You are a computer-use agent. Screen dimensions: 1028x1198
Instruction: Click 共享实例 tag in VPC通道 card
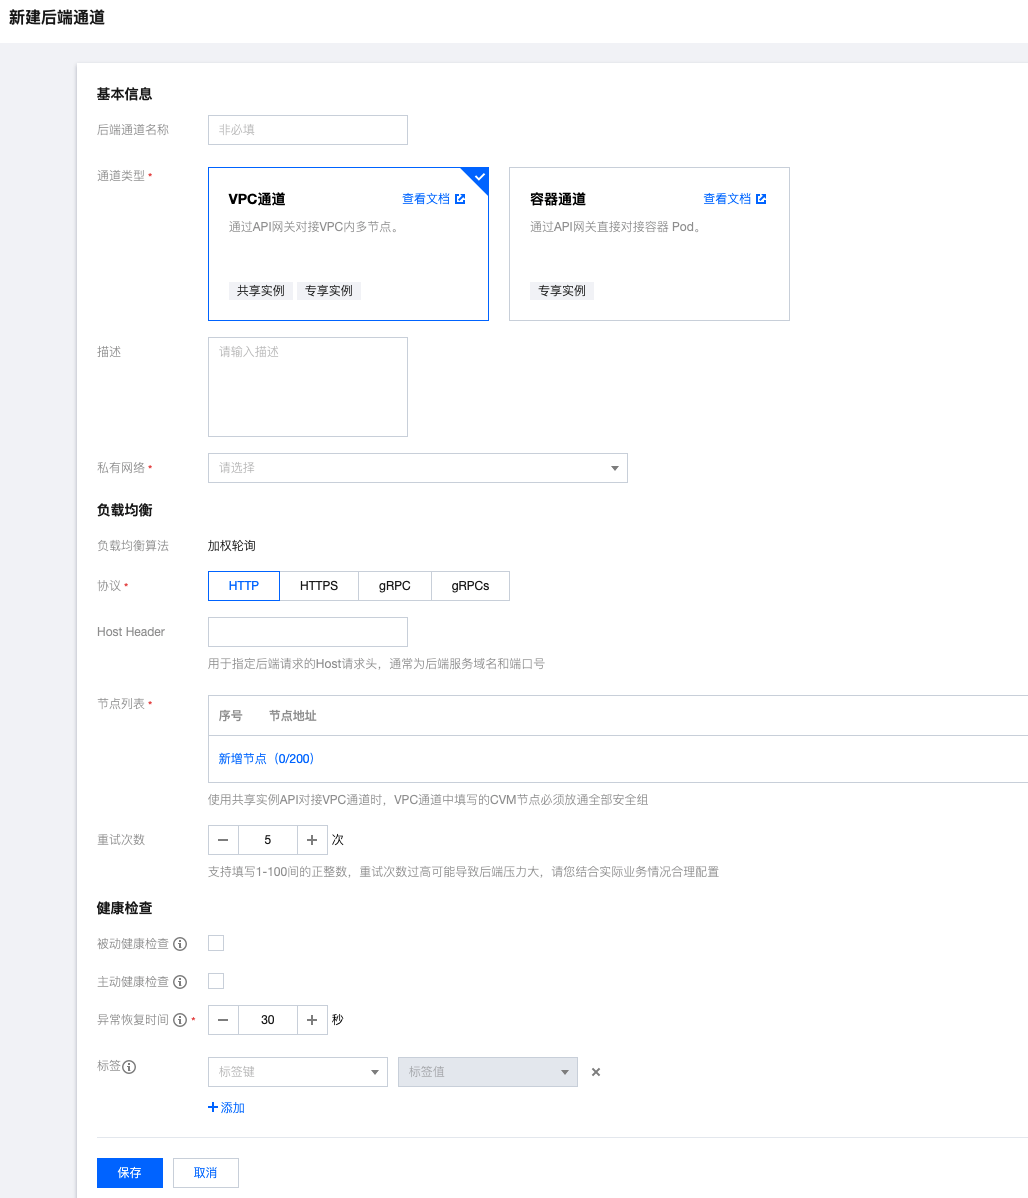(261, 291)
